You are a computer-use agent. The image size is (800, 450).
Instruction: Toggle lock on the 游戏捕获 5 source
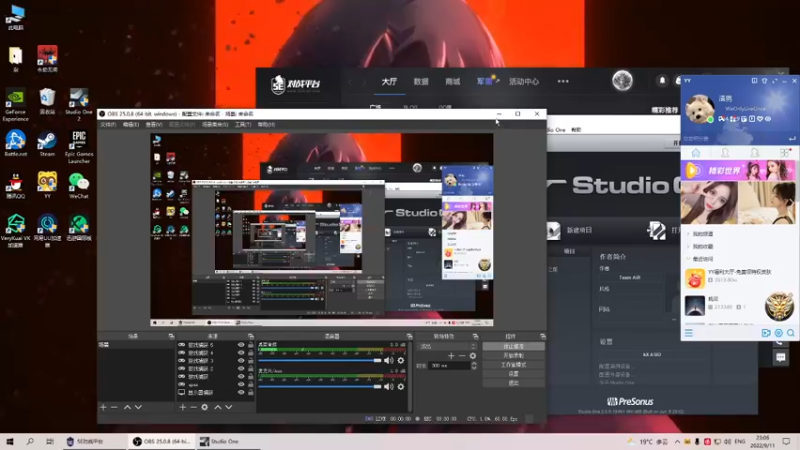tap(251, 345)
